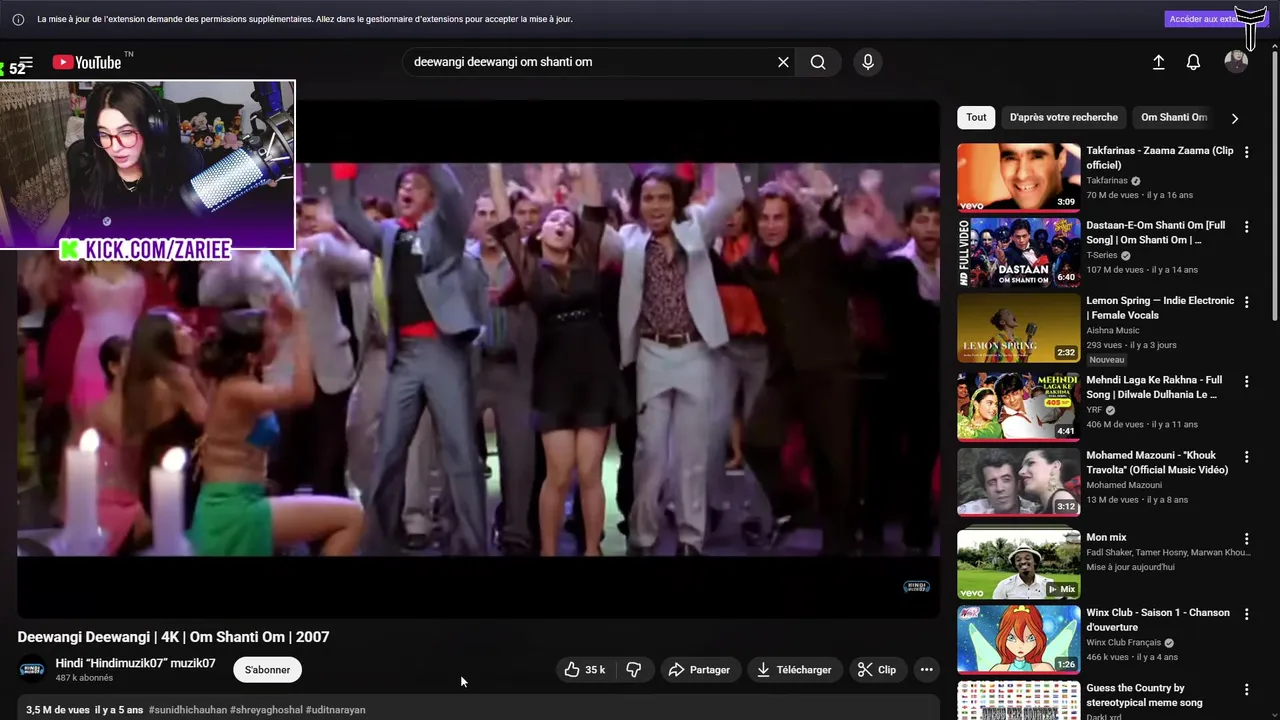Image resolution: width=1280 pixels, height=720 pixels.
Task: Open more actions below the video
Action: 927,670
